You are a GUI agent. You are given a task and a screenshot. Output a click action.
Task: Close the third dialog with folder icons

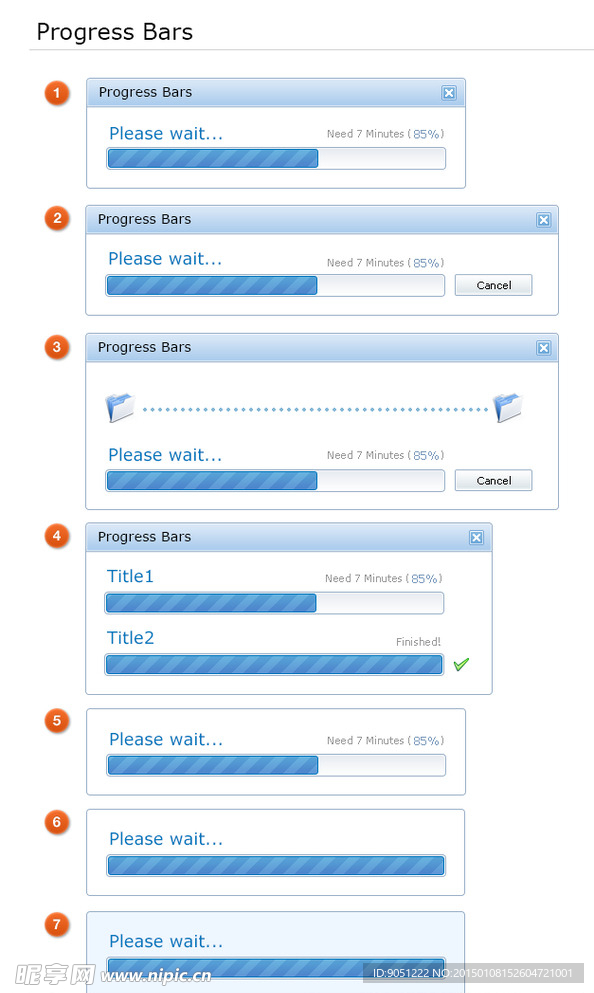543,348
